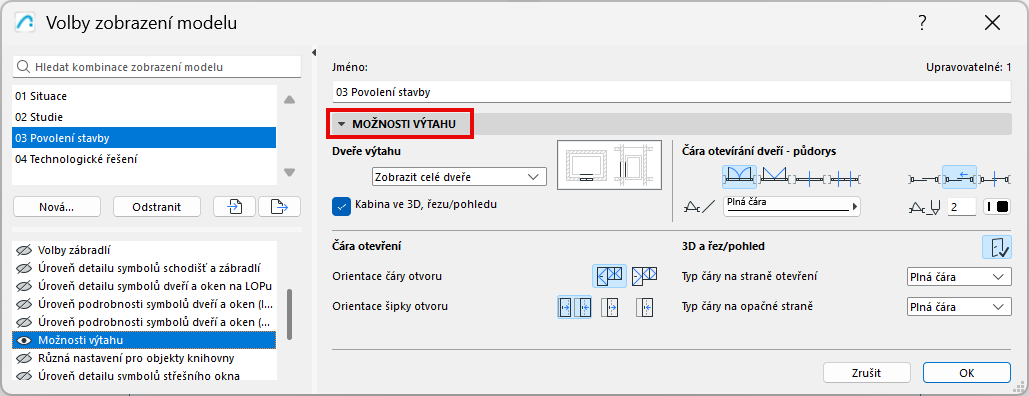This screenshot has height=396, width=1029.
Task: Toggle door opening in 3D and section icon
Action: (998, 247)
